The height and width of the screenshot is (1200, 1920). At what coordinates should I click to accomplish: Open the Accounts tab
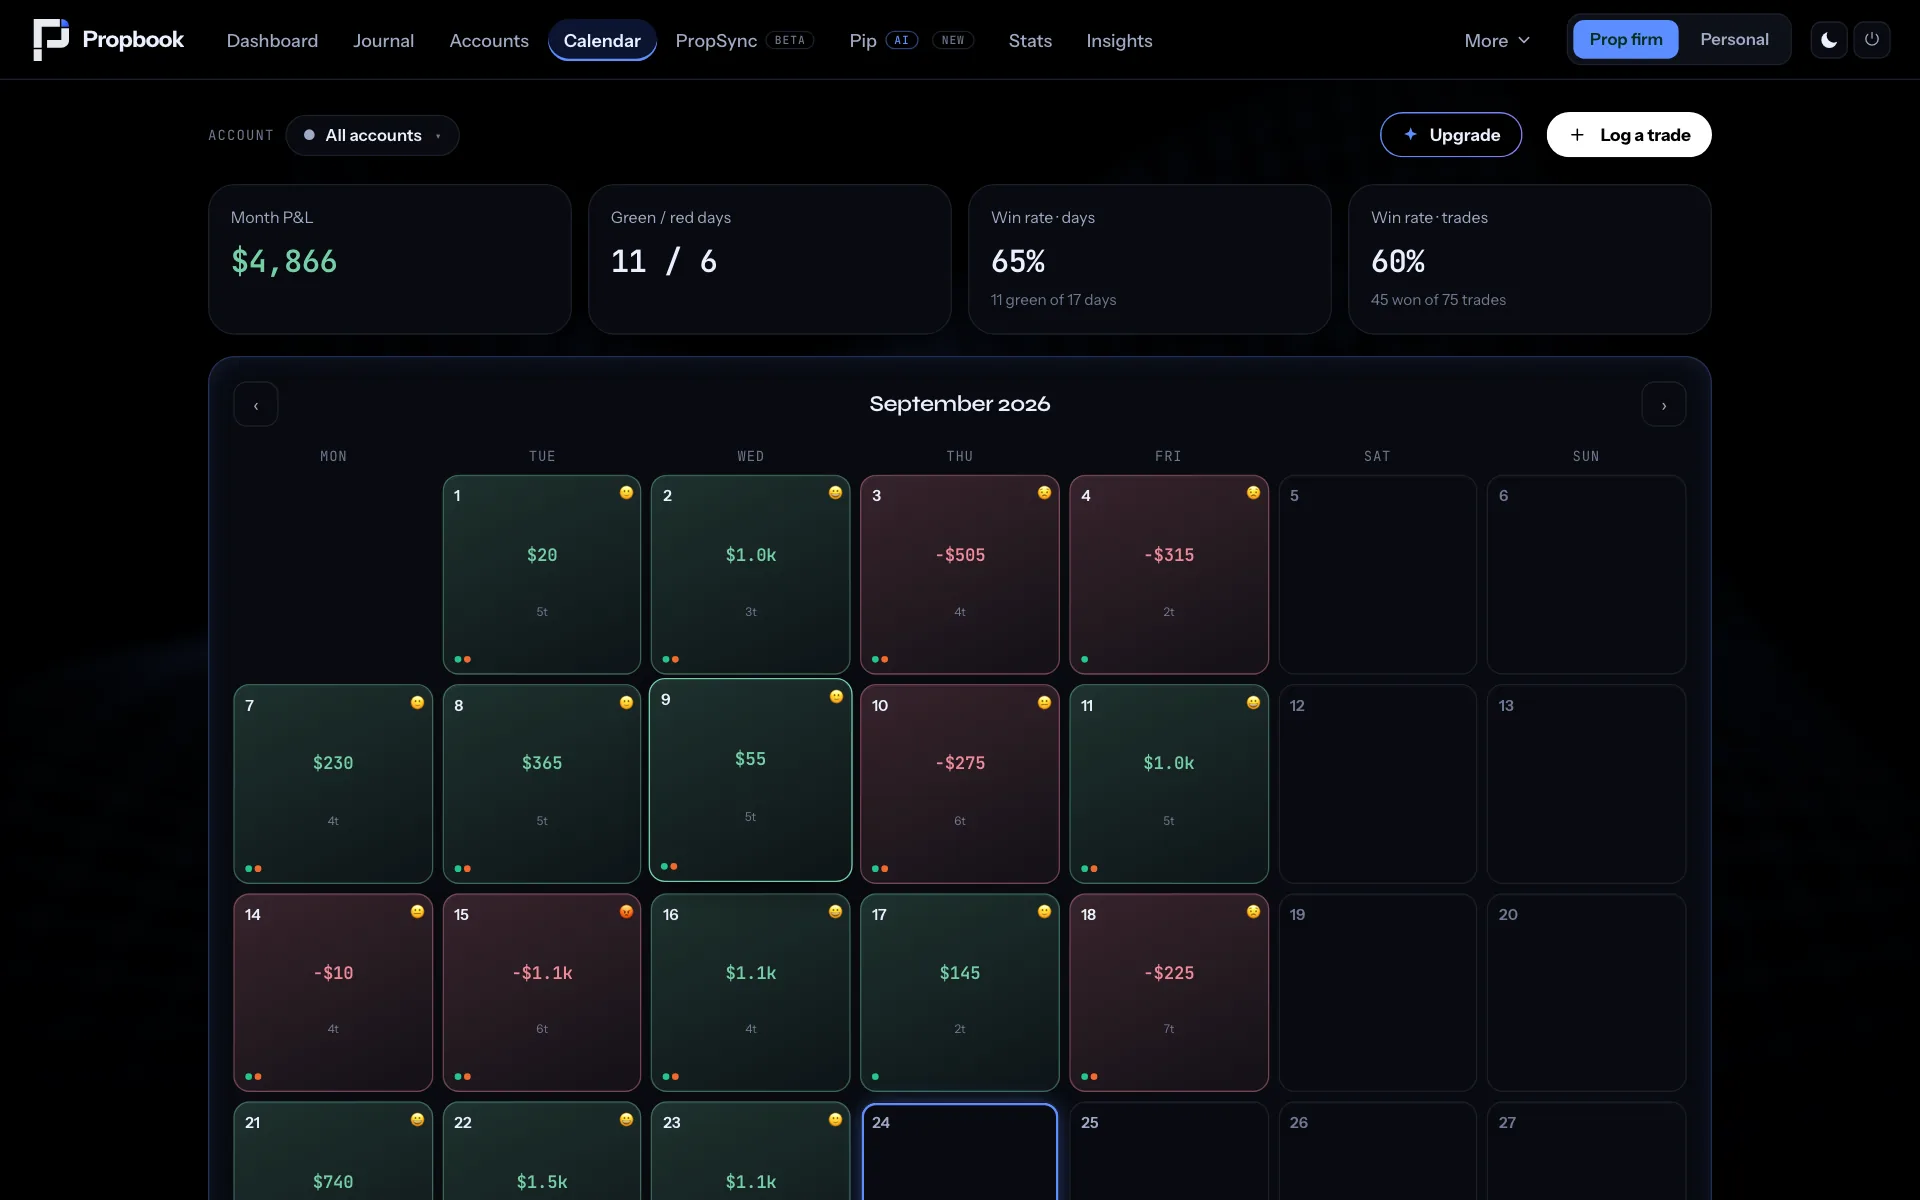(489, 41)
